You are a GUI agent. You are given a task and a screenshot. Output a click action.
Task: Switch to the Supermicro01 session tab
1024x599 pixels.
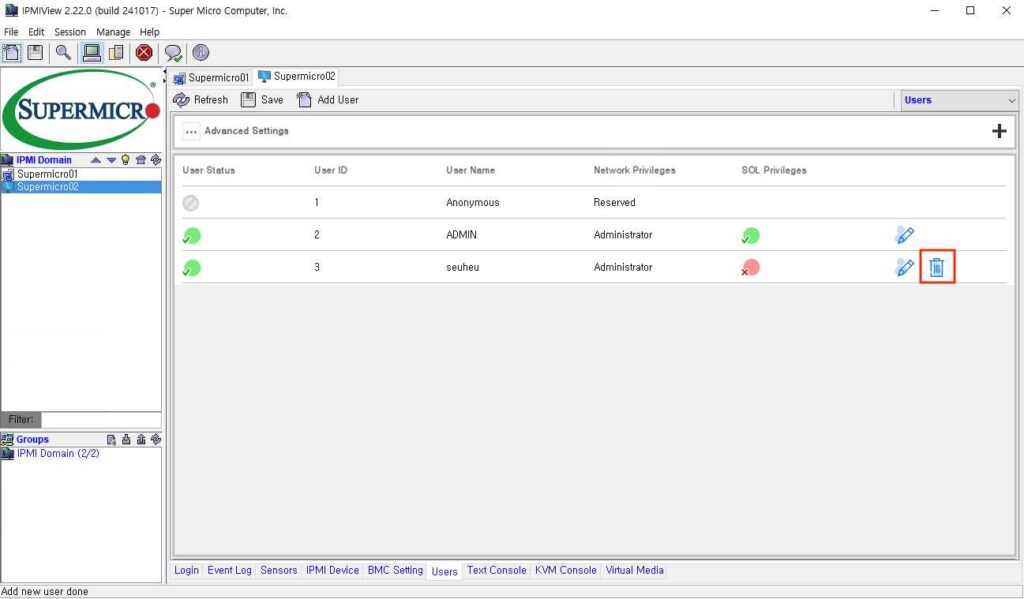point(211,78)
